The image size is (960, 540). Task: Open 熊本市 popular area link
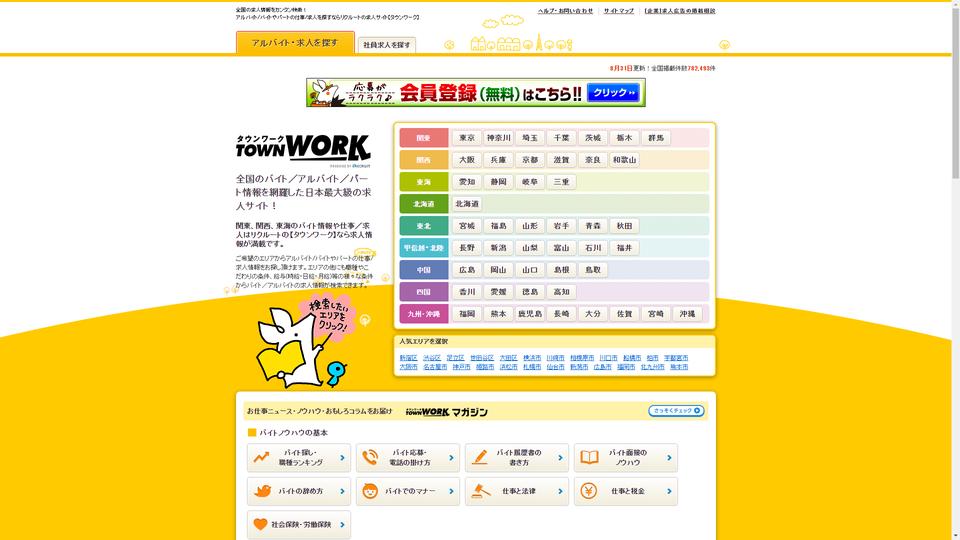point(679,367)
